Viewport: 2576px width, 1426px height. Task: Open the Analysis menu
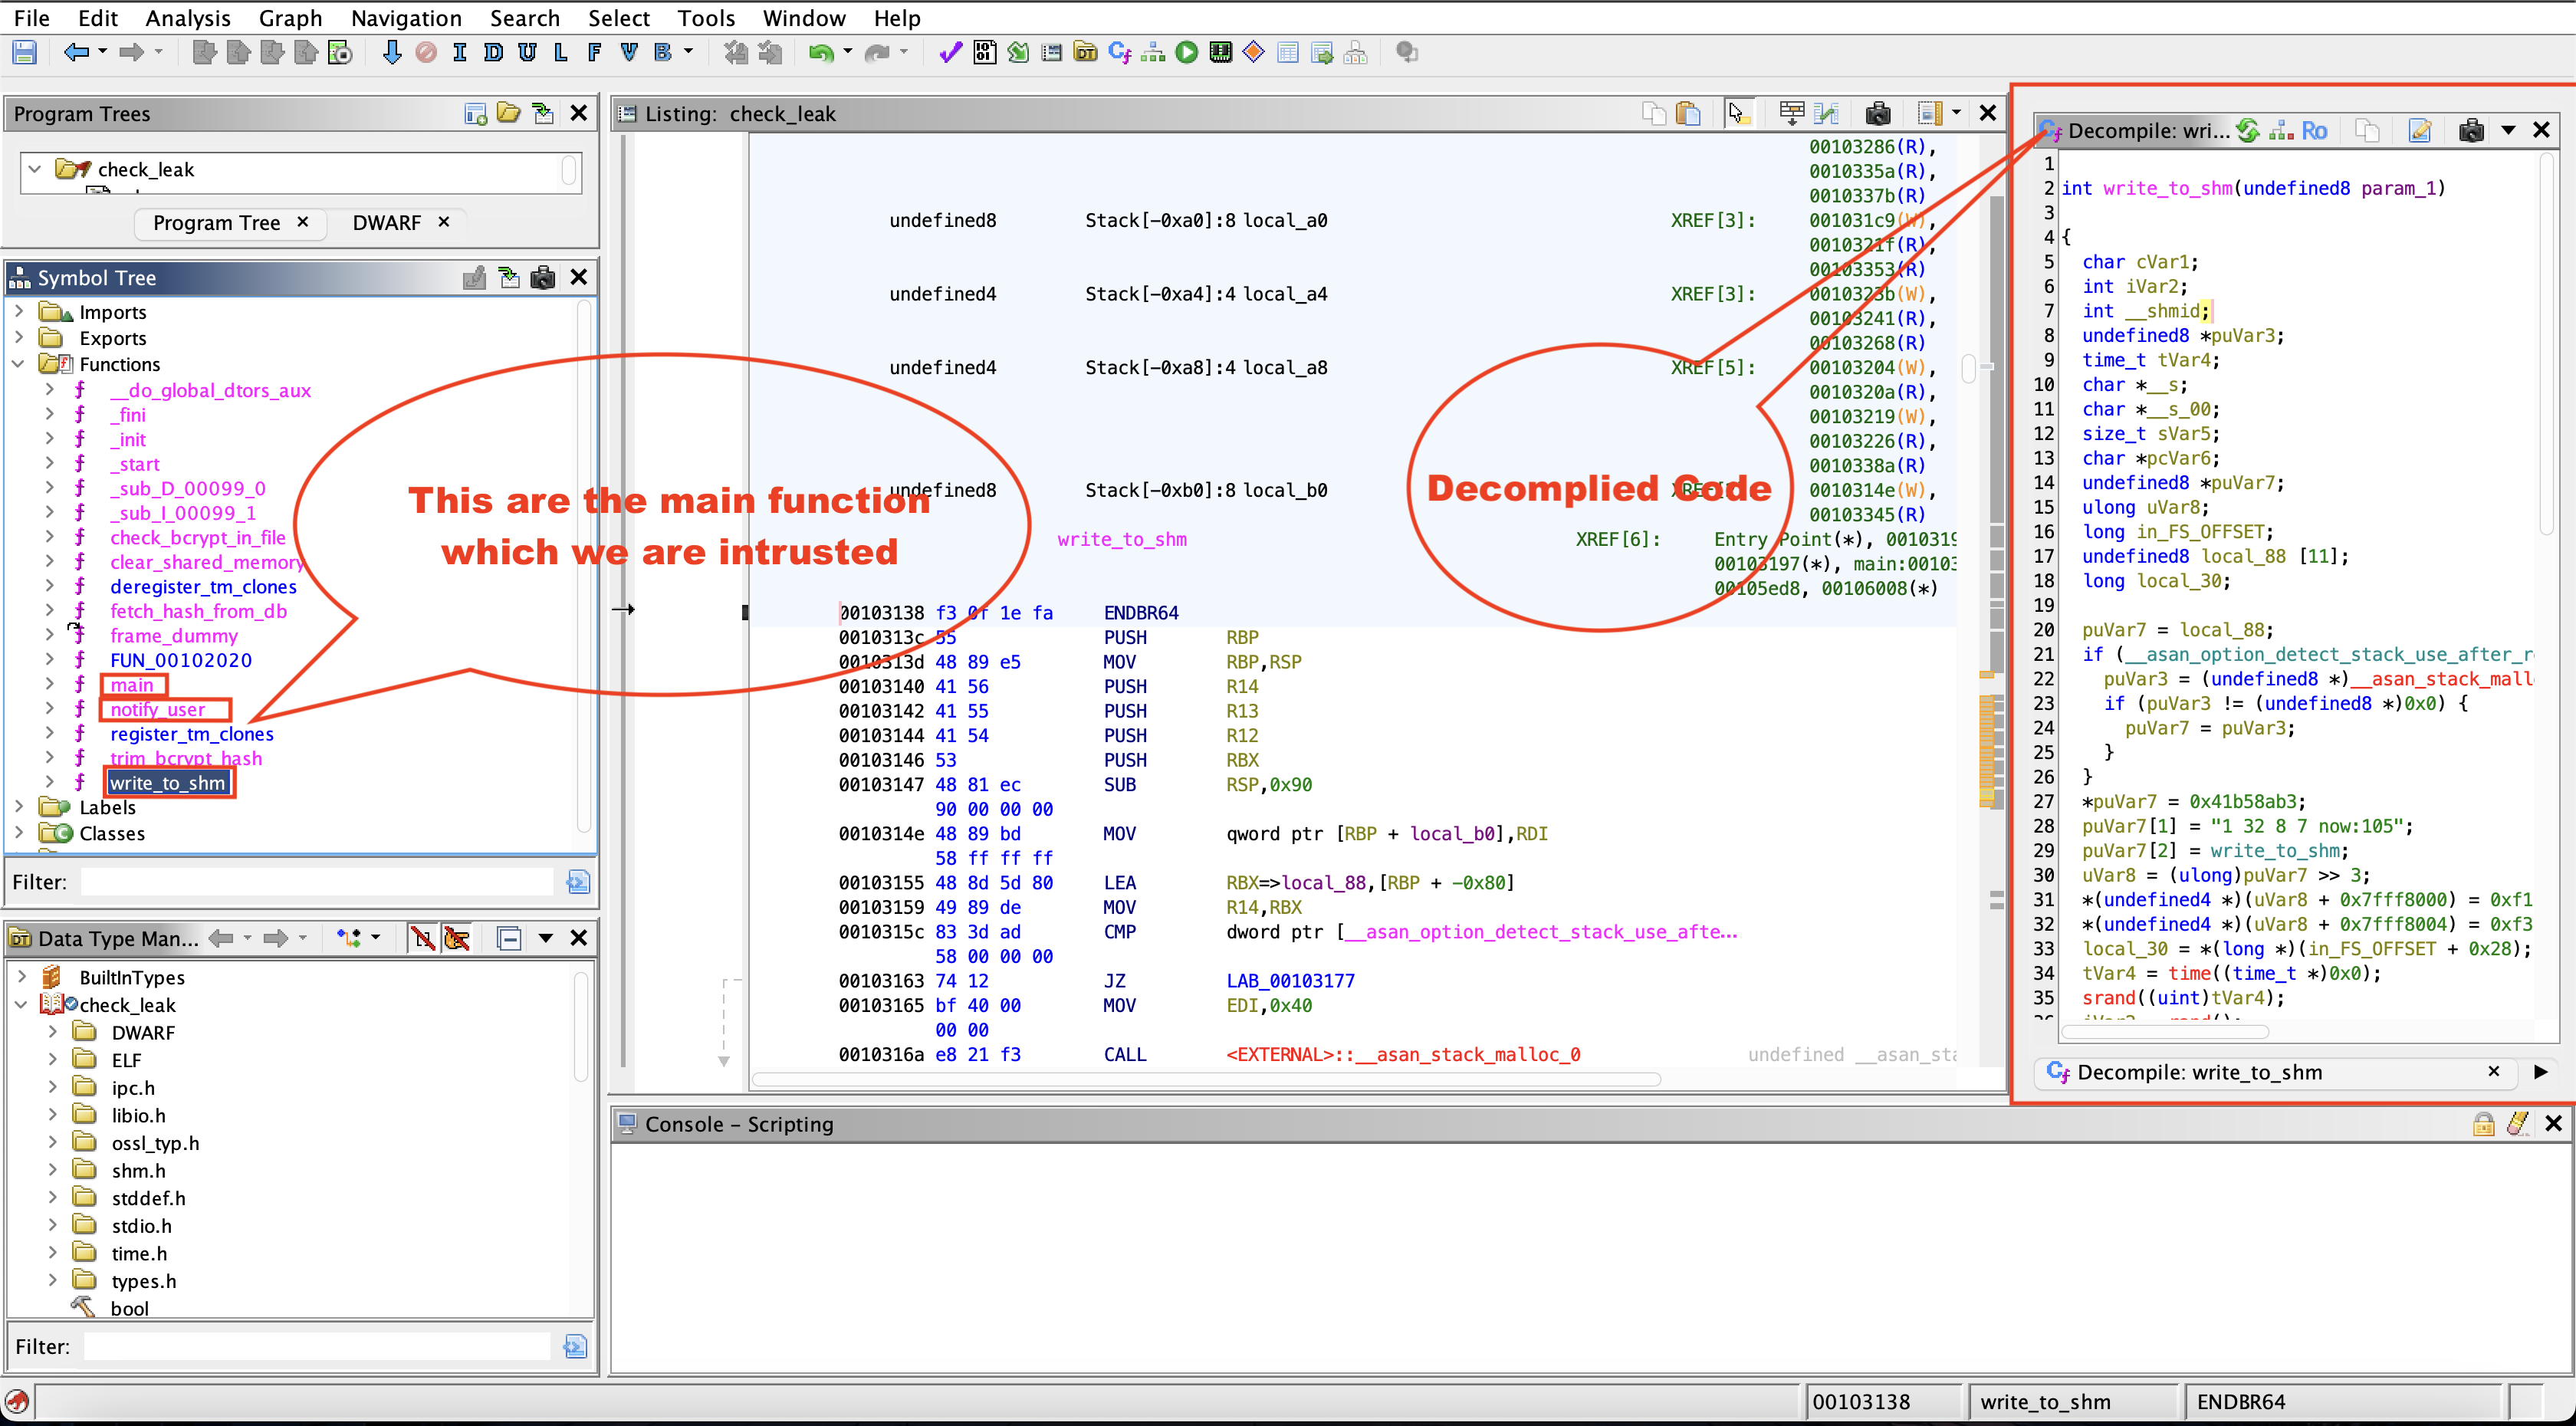pyautogui.click(x=187, y=17)
